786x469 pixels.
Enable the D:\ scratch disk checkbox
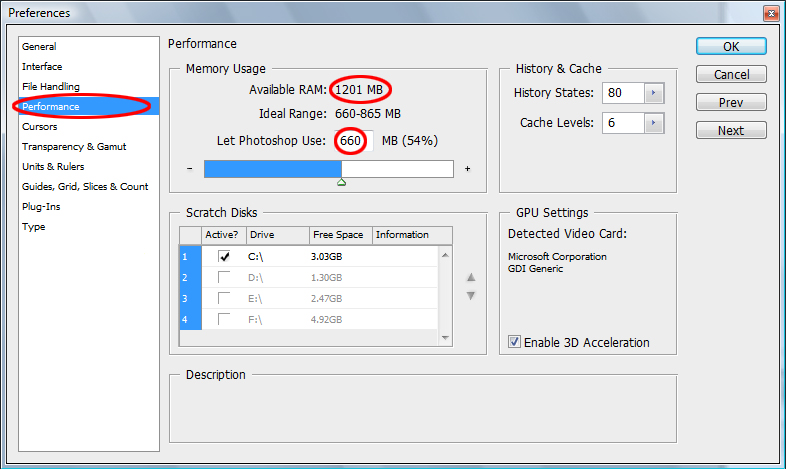tap(224, 277)
